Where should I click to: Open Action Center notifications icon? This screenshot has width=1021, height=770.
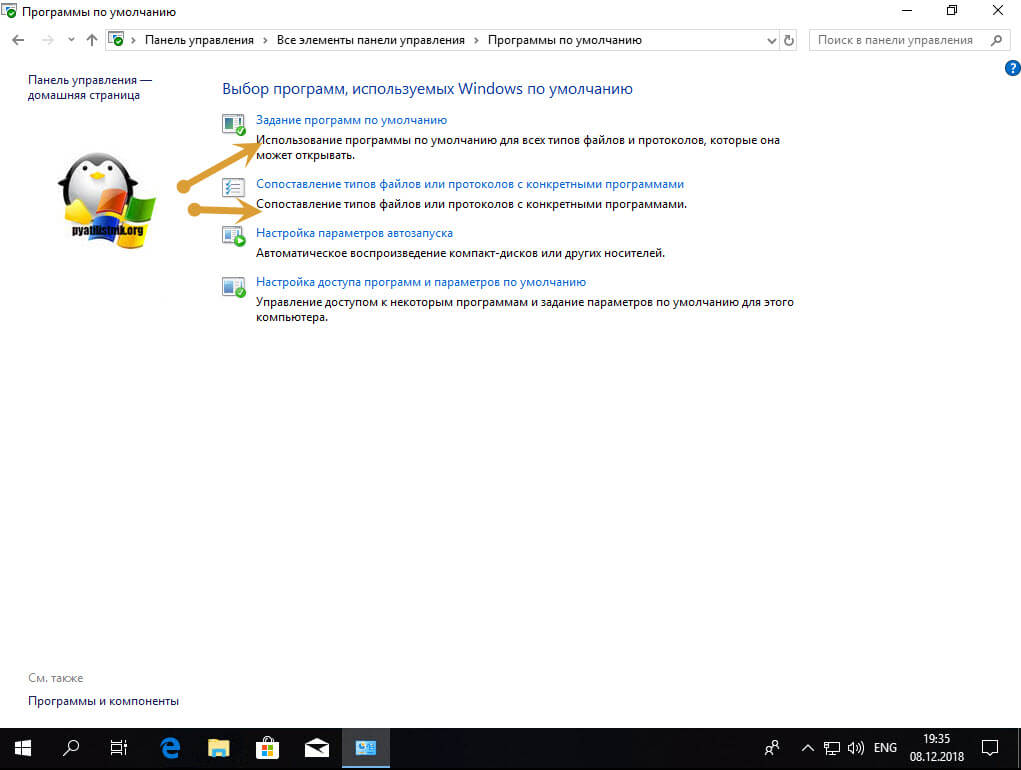click(990, 749)
